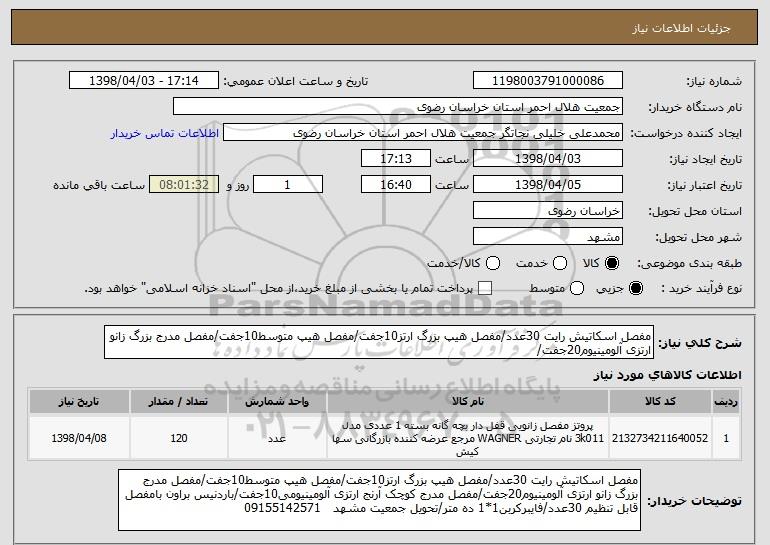Open the اطلاعات تماس خریدار link
The width and height of the screenshot is (770, 545).
[x=165, y=133]
